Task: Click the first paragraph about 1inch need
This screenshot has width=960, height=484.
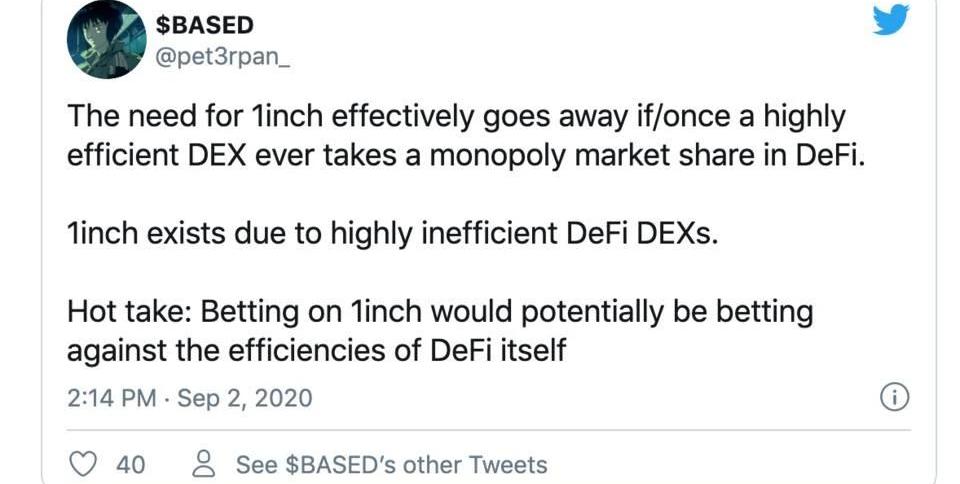Action: pyautogui.click(x=465, y=136)
